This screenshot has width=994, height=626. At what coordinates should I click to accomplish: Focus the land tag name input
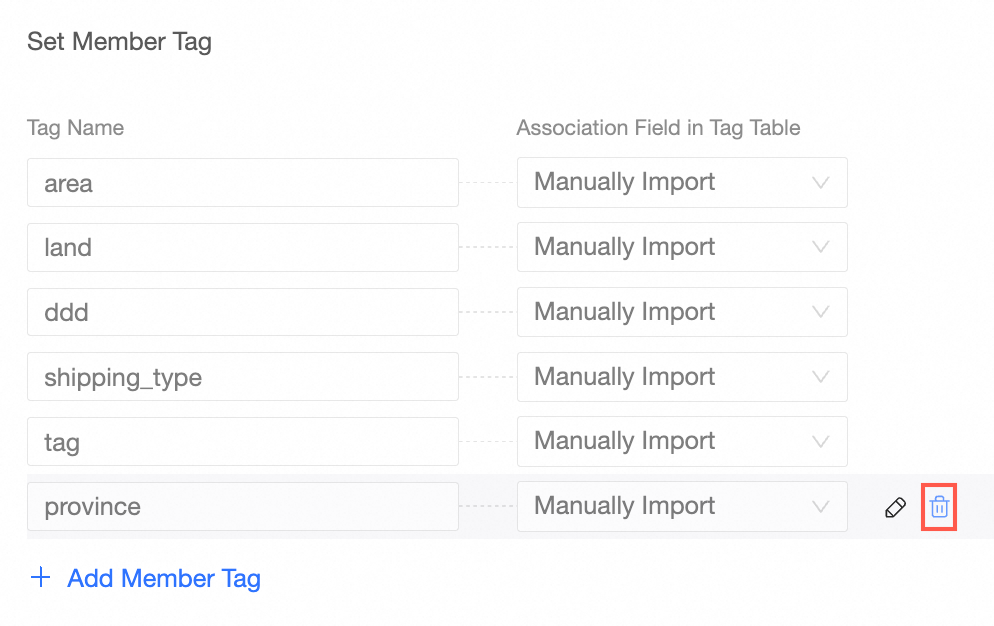[x=242, y=247]
